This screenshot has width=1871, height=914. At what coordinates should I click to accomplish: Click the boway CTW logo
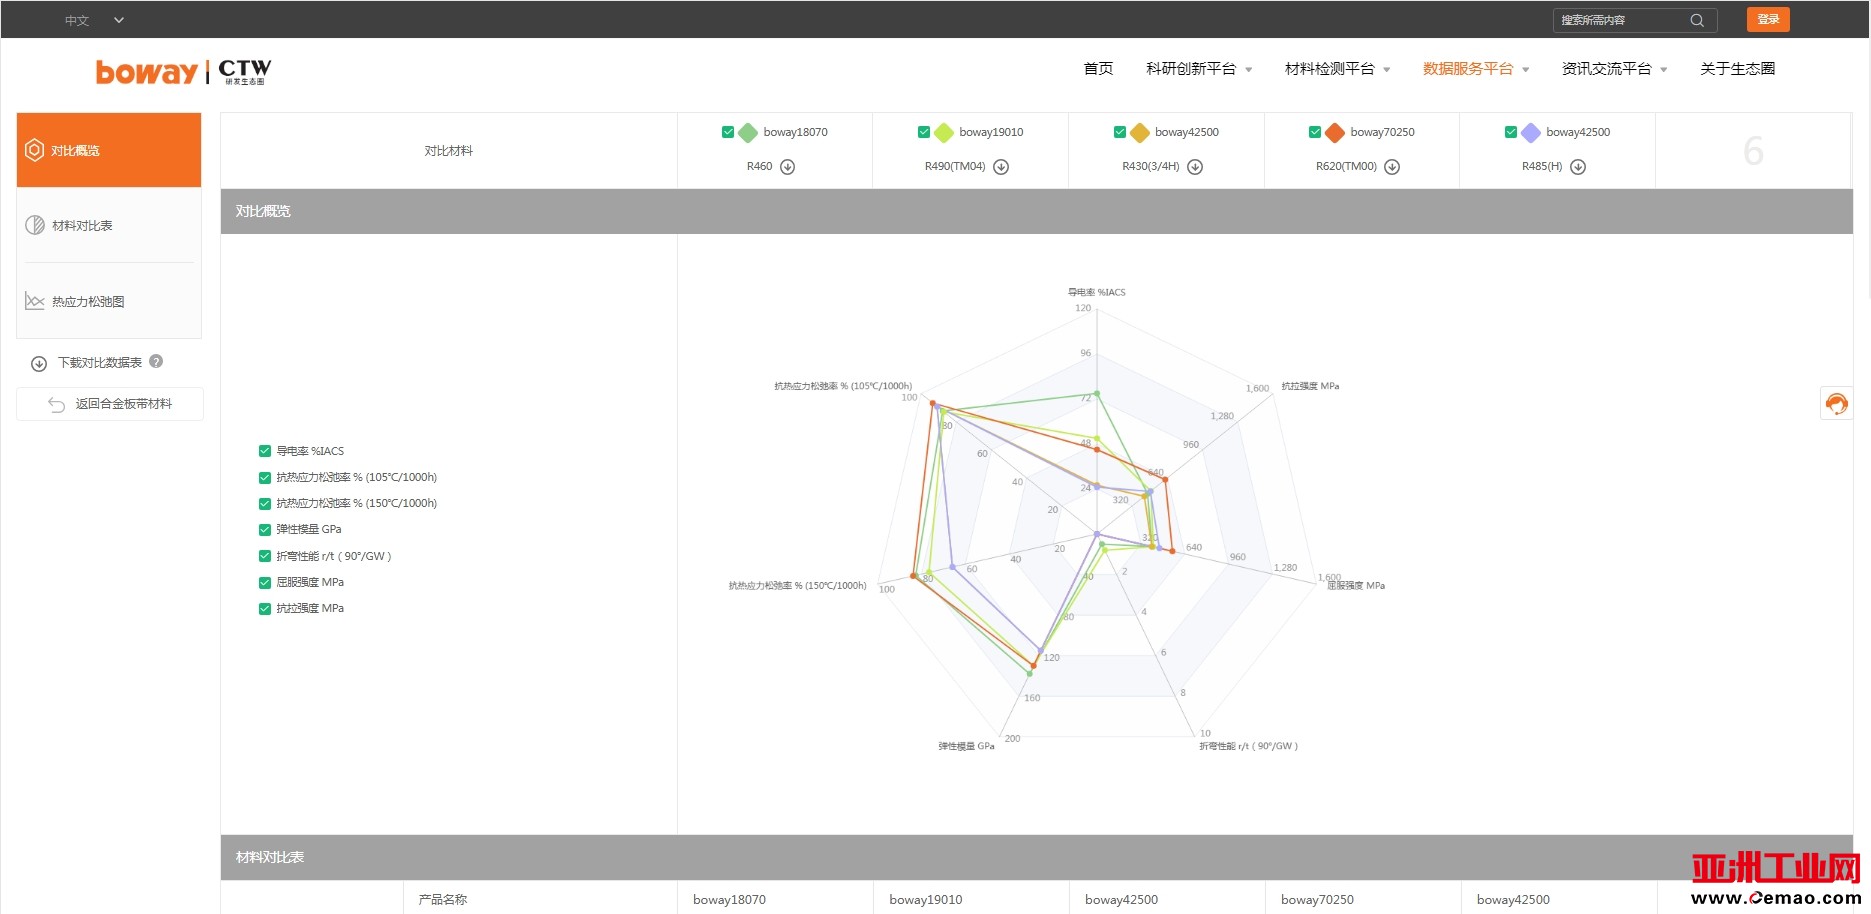(183, 71)
